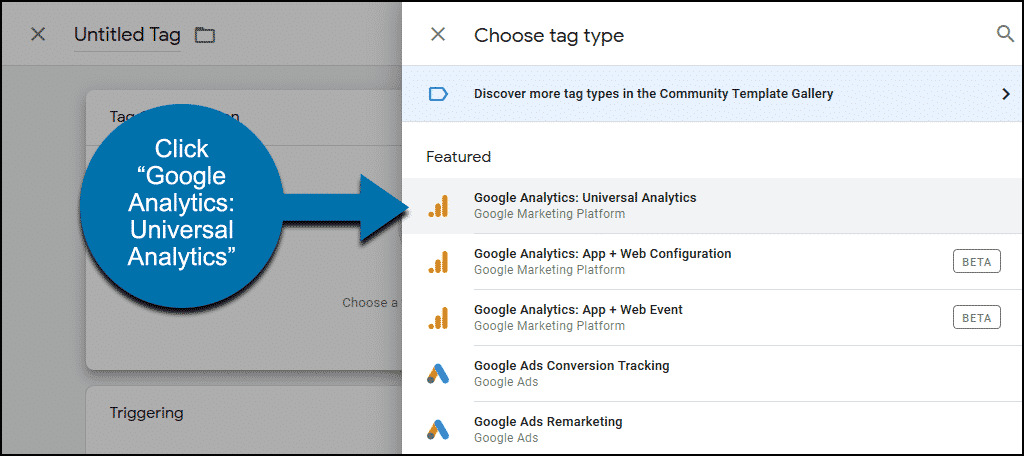Edit the Untitled Tag name field
This screenshot has width=1024, height=456.
click(127, 35)
